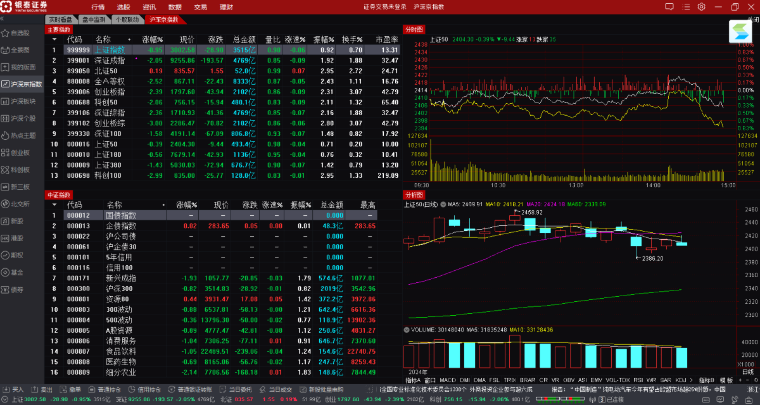This screenshot has height=405, width=760.
Task: Click 关闭 next to the floating icon
Action: [x=753, y=18]
